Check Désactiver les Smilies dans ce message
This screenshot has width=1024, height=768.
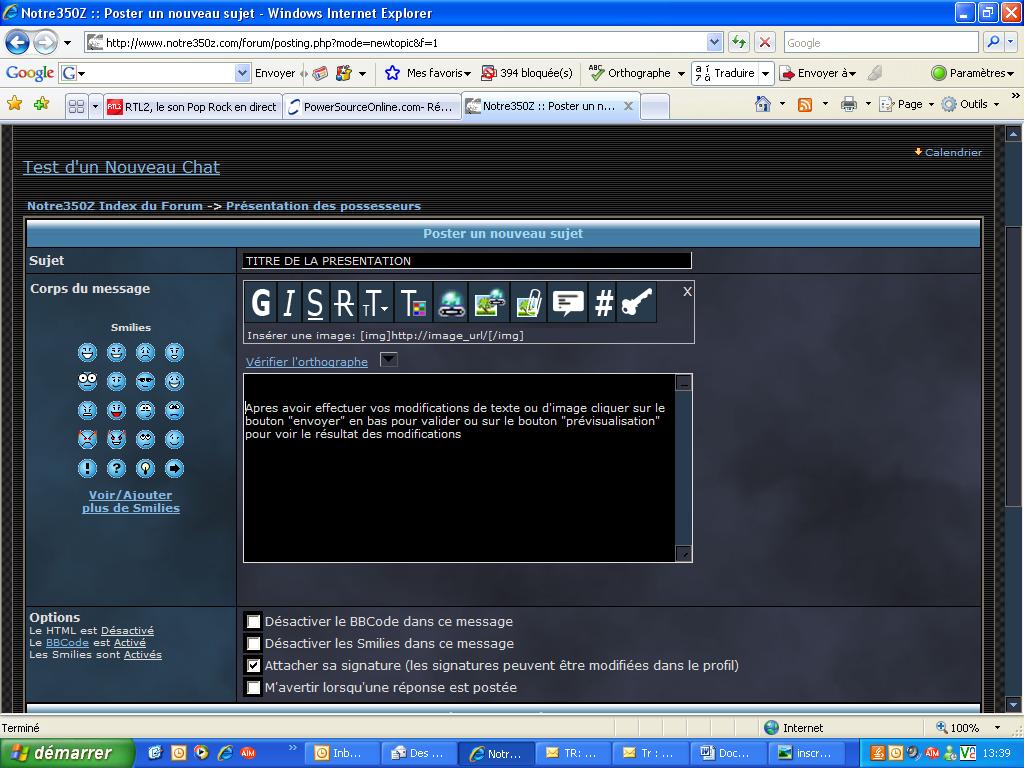point(254,644)
